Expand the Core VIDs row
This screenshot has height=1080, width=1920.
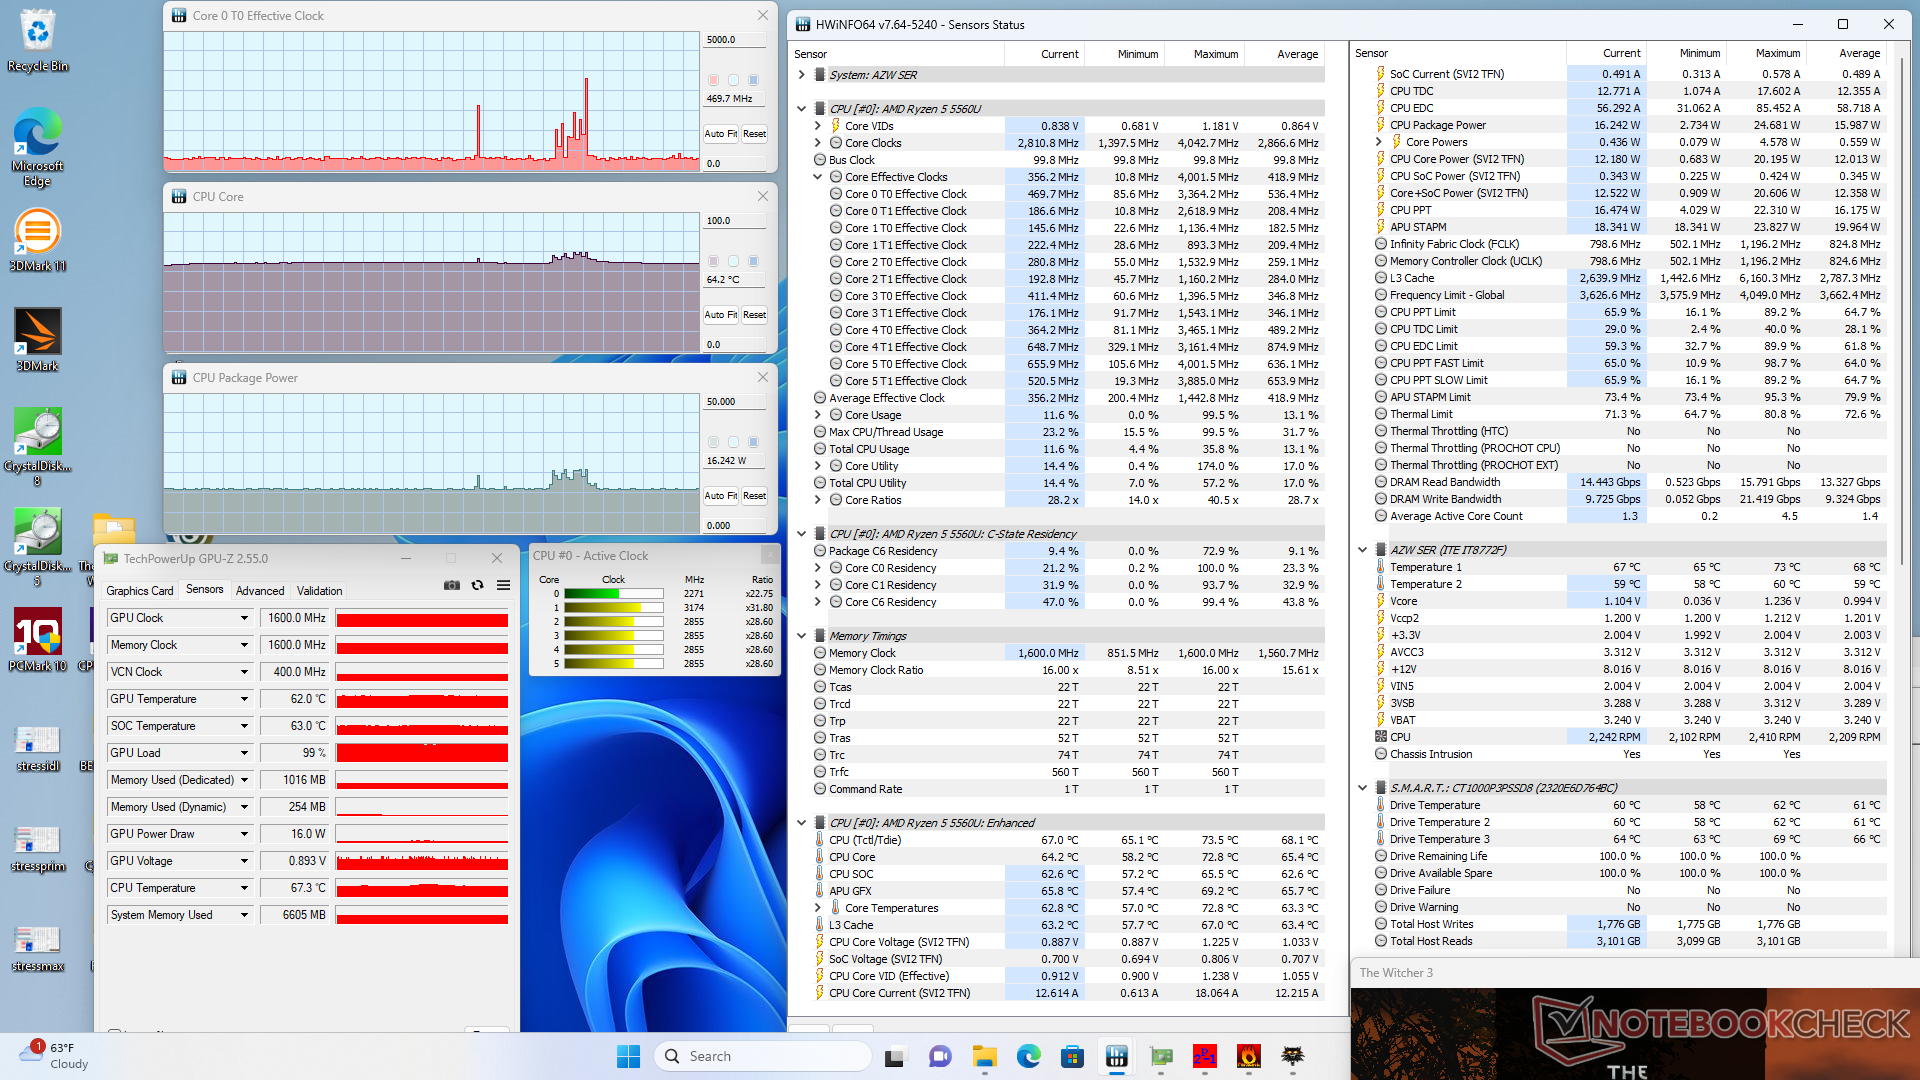coord(817,126)
